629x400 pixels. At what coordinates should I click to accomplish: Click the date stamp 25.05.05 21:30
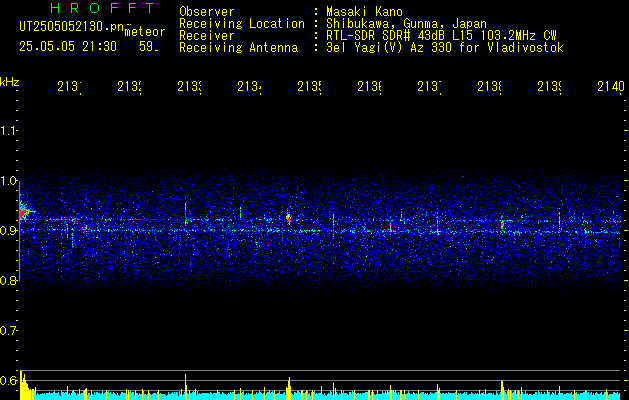click(x=68, y=47)
